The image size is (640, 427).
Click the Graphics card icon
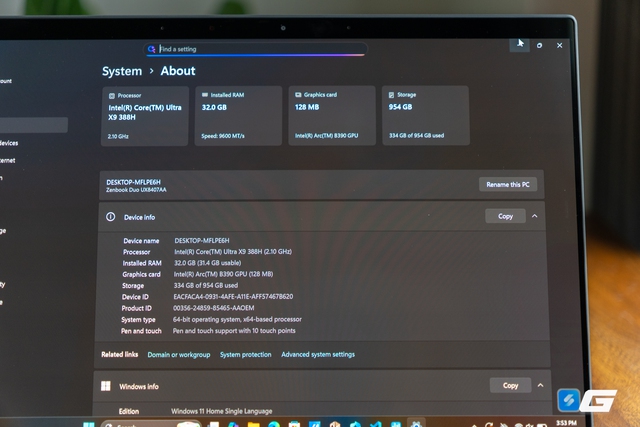pos(298,95)
